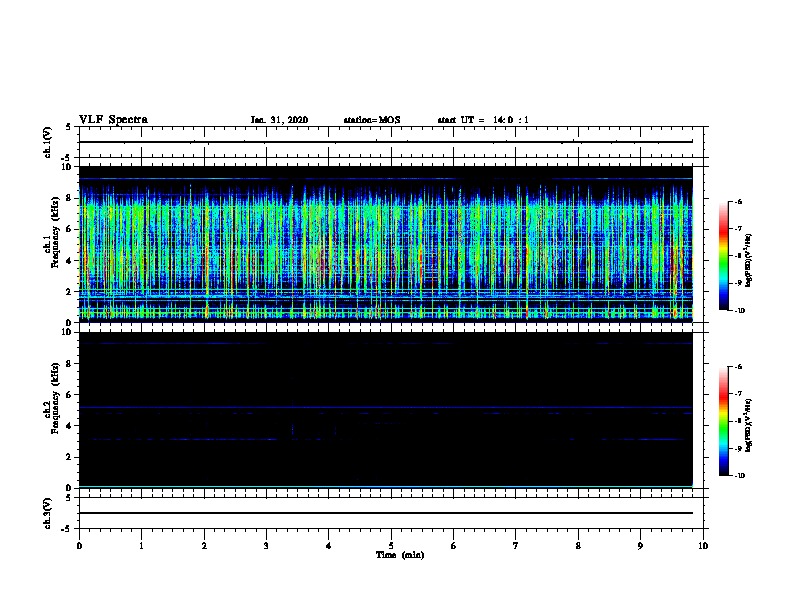Image resolution: width=792 pixels, height=612 pixels.
Task: Click time axis tick label "1"
Action: 141,546
